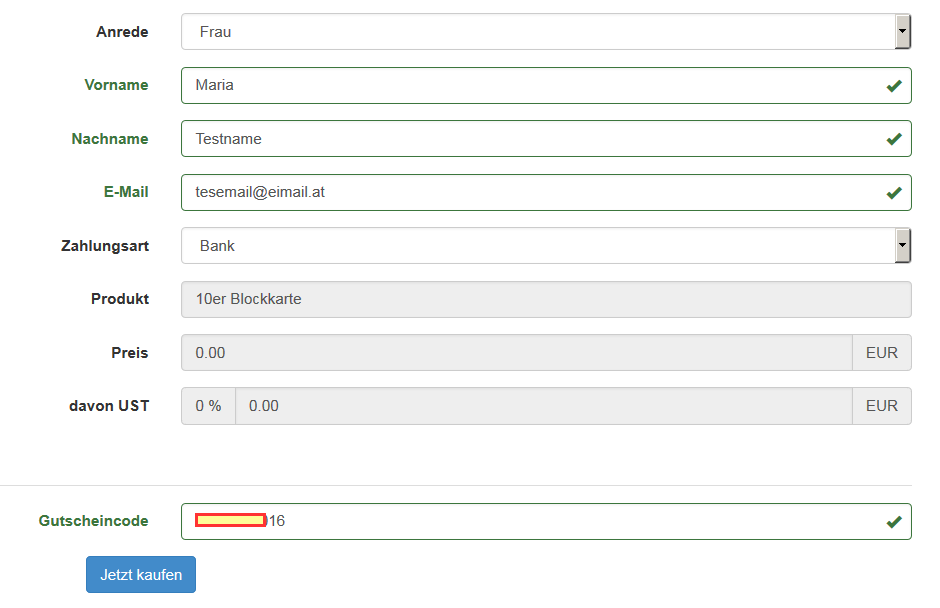Click the Jetzt kaufen button
940x608 pixels.
[141, 574]
